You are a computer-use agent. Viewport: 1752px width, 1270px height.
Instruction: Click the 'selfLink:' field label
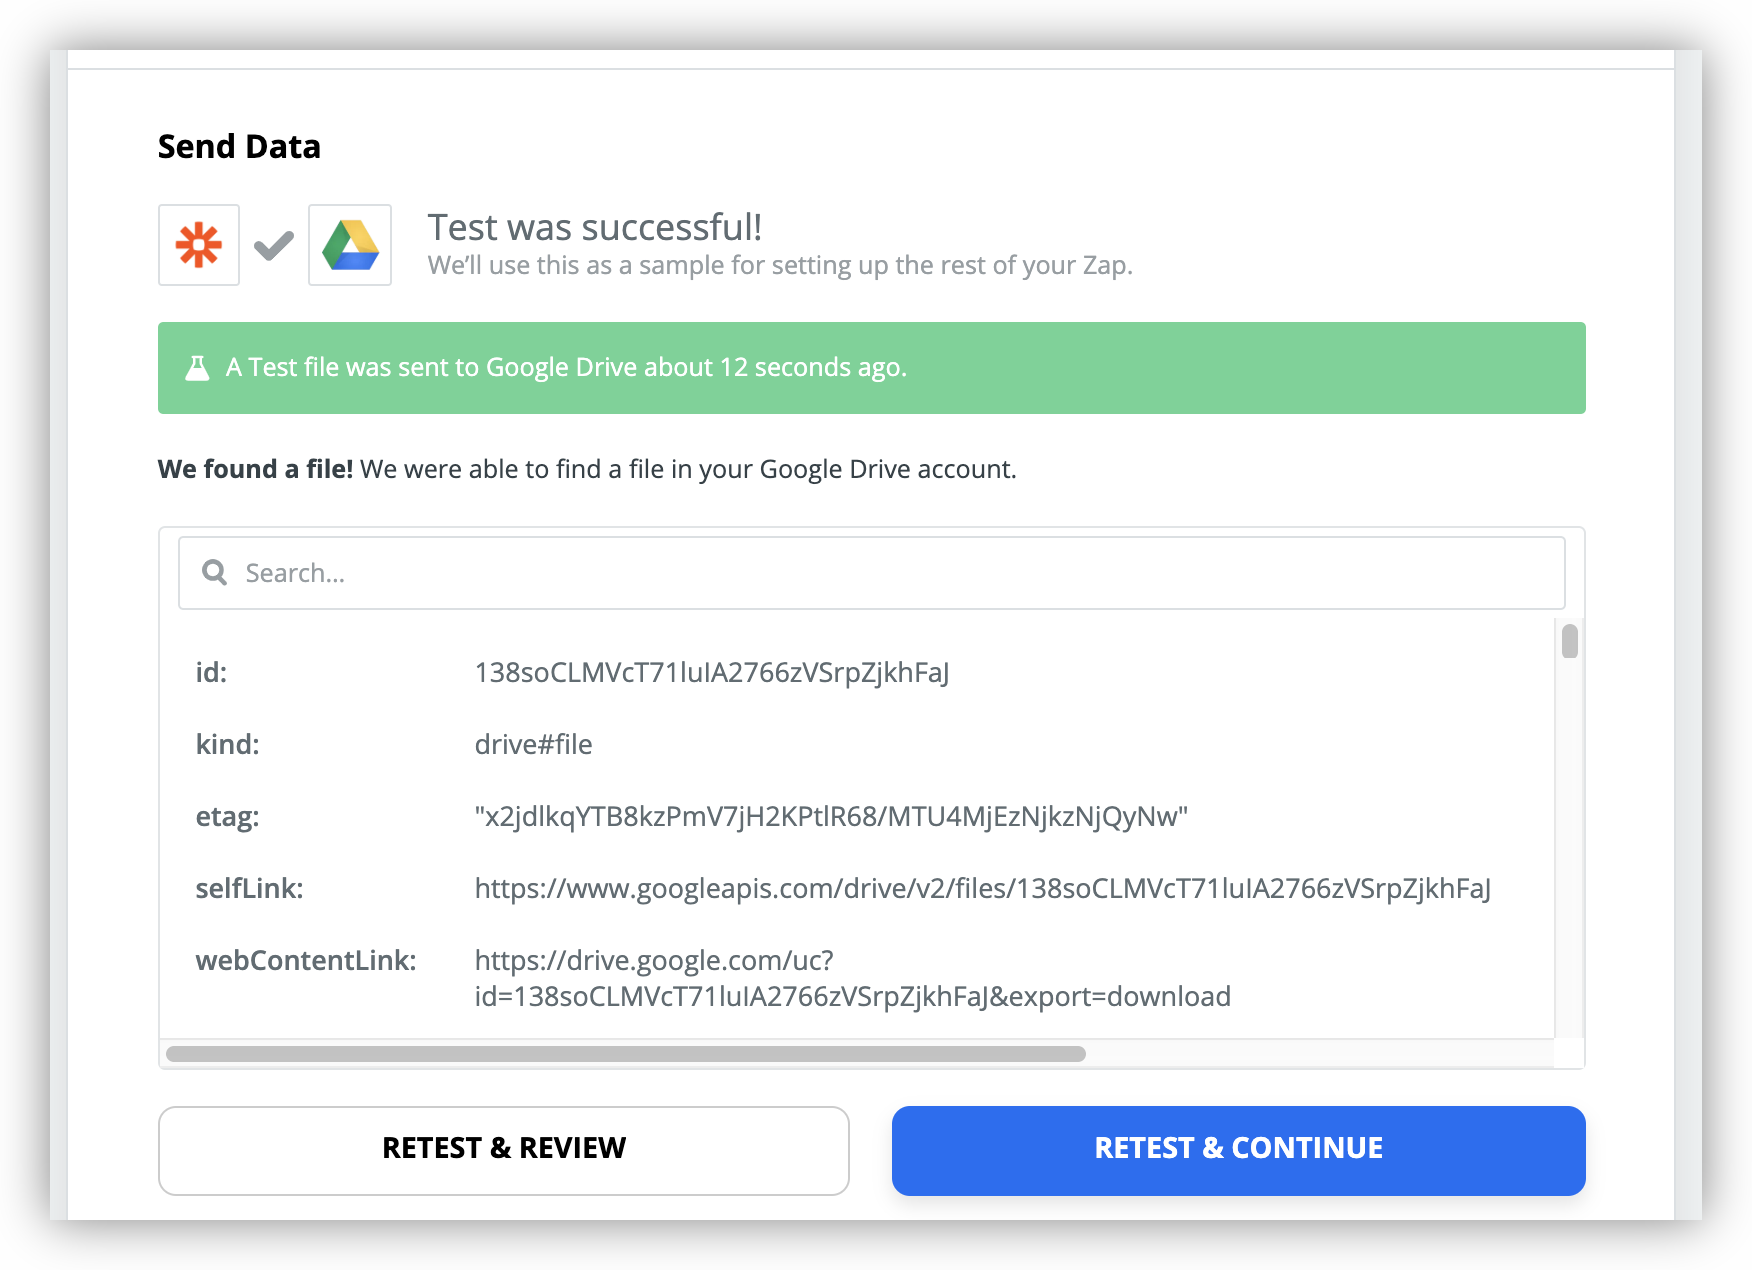pos(249,888)
